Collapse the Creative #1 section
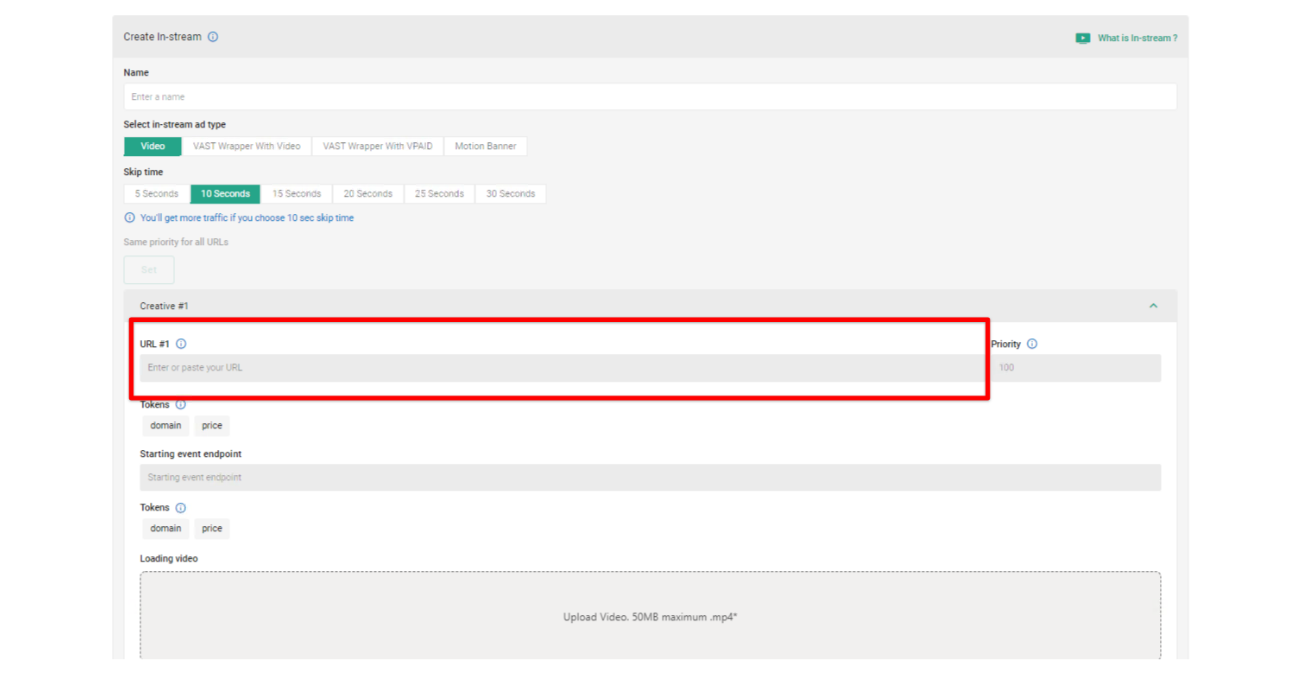The image size is (1292, 679). pos(1153,306)
